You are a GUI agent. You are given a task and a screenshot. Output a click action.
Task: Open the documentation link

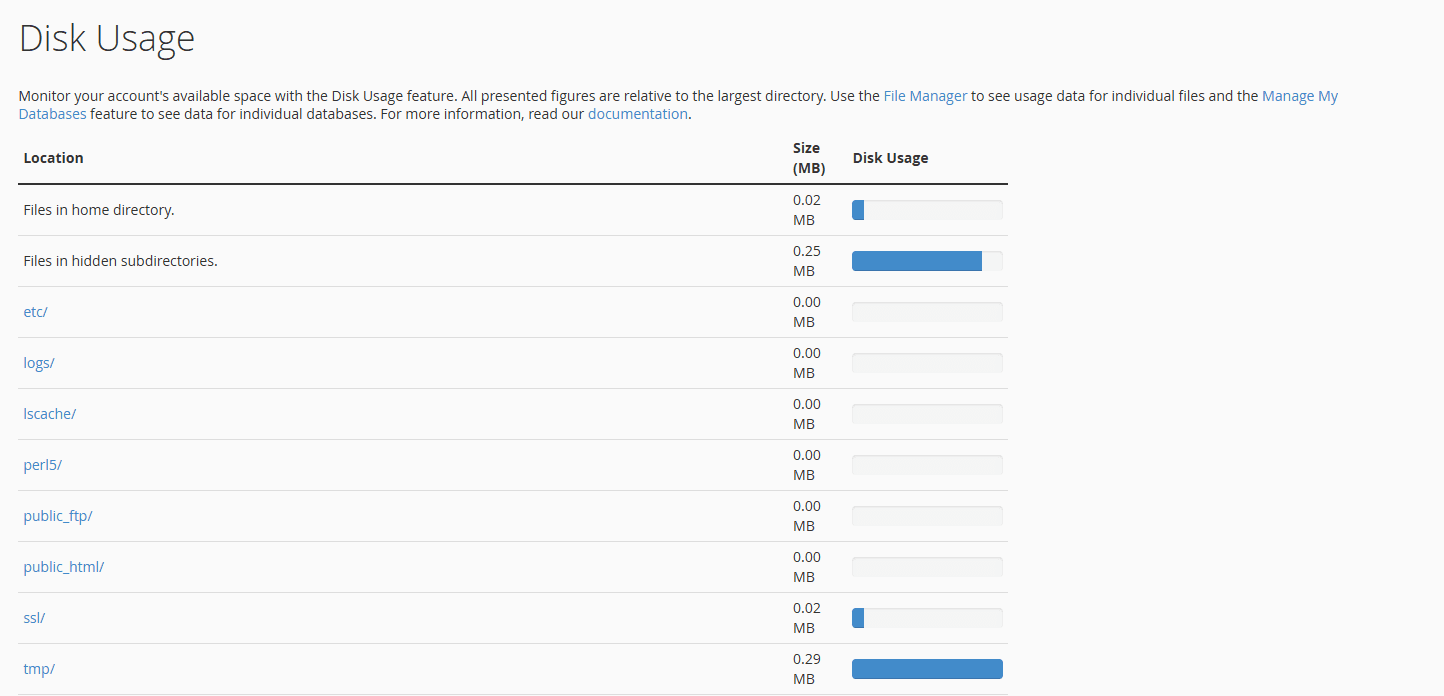637,114
